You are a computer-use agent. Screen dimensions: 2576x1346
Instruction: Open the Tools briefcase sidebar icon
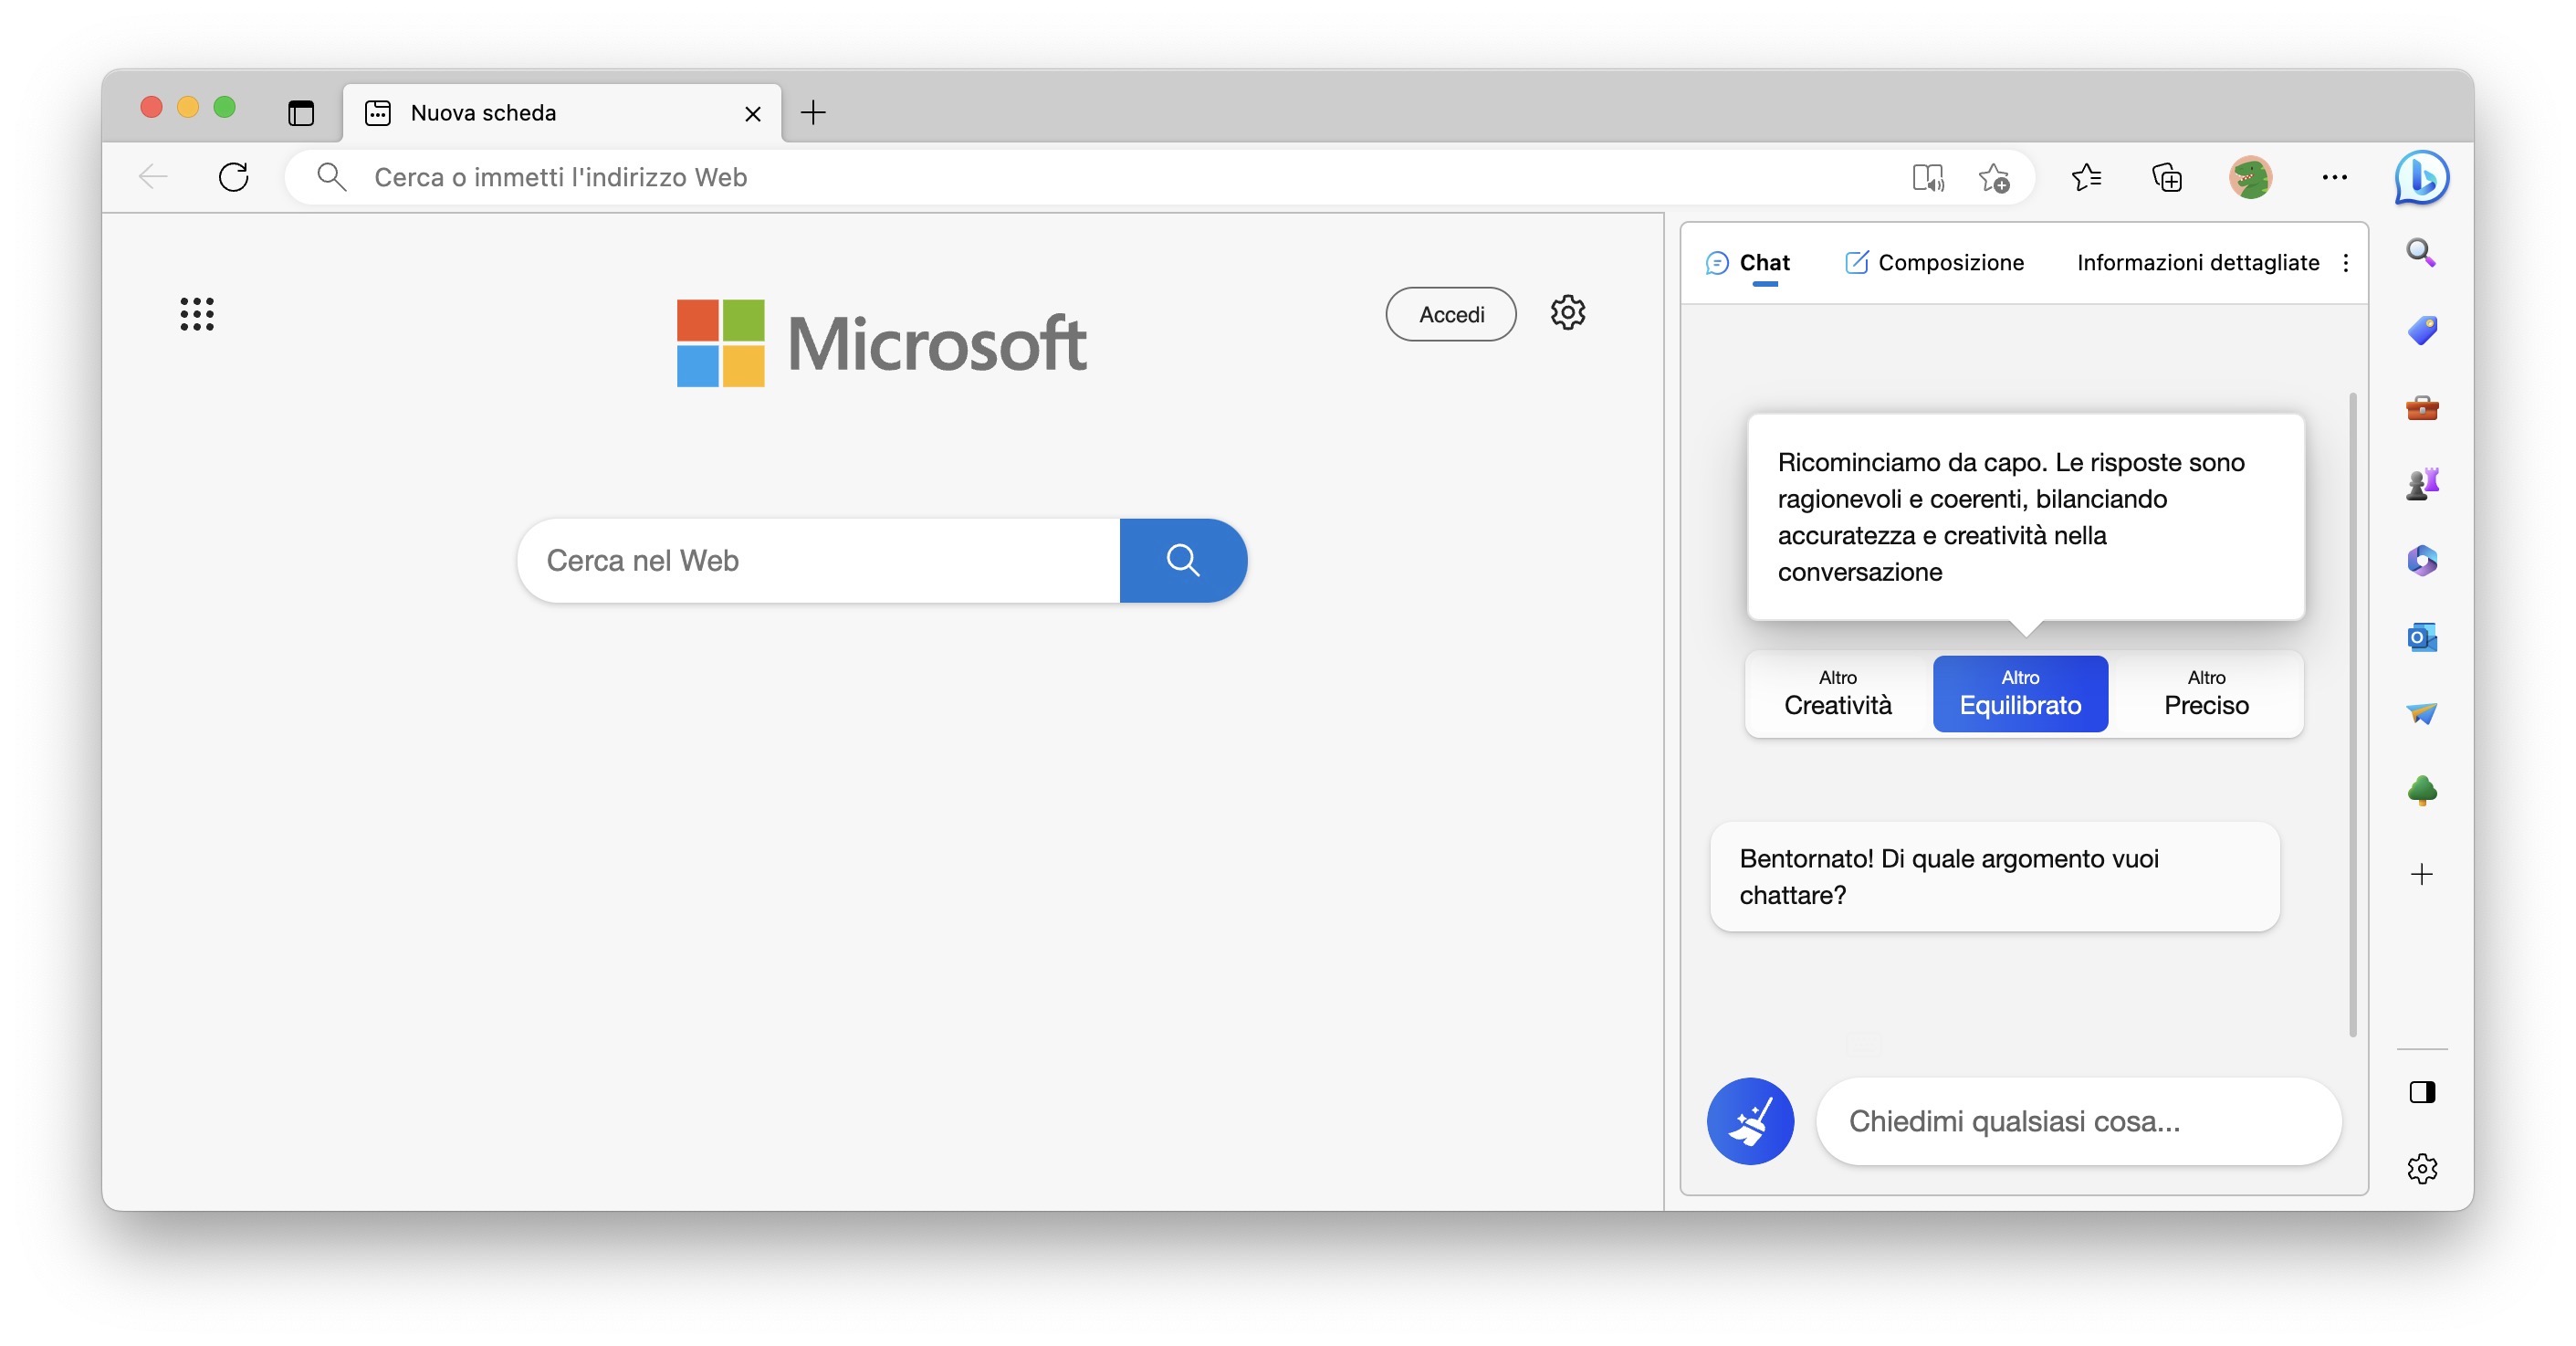(x=2421, y=408)
